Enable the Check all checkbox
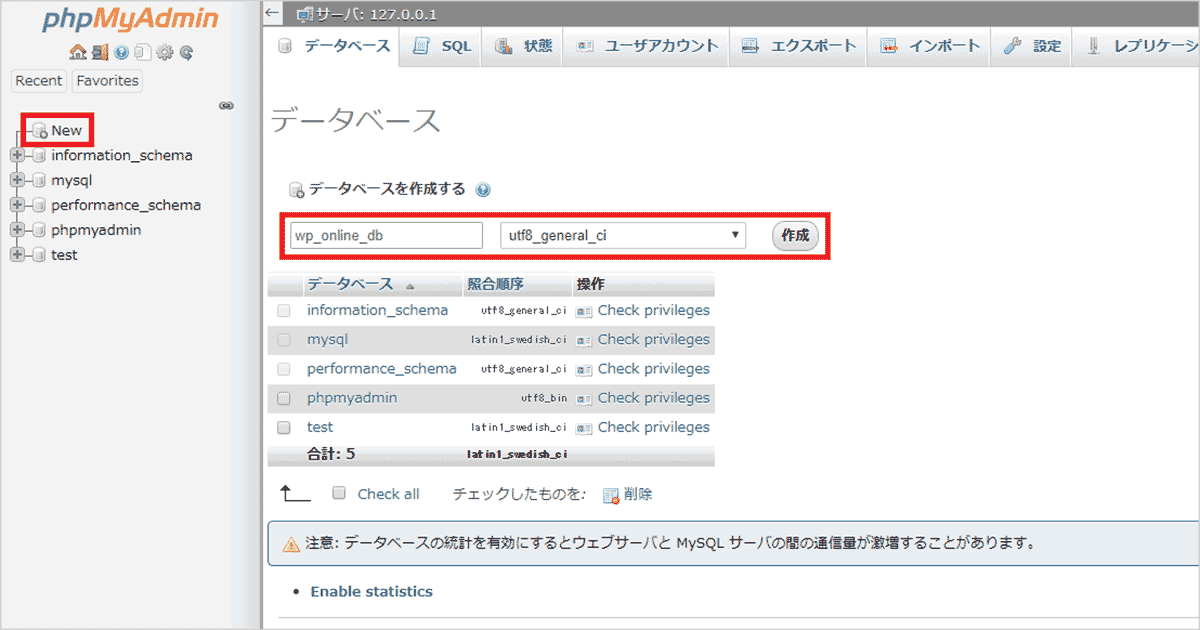Viewport: 1200px width, 630px height. (x=339, y=493)
